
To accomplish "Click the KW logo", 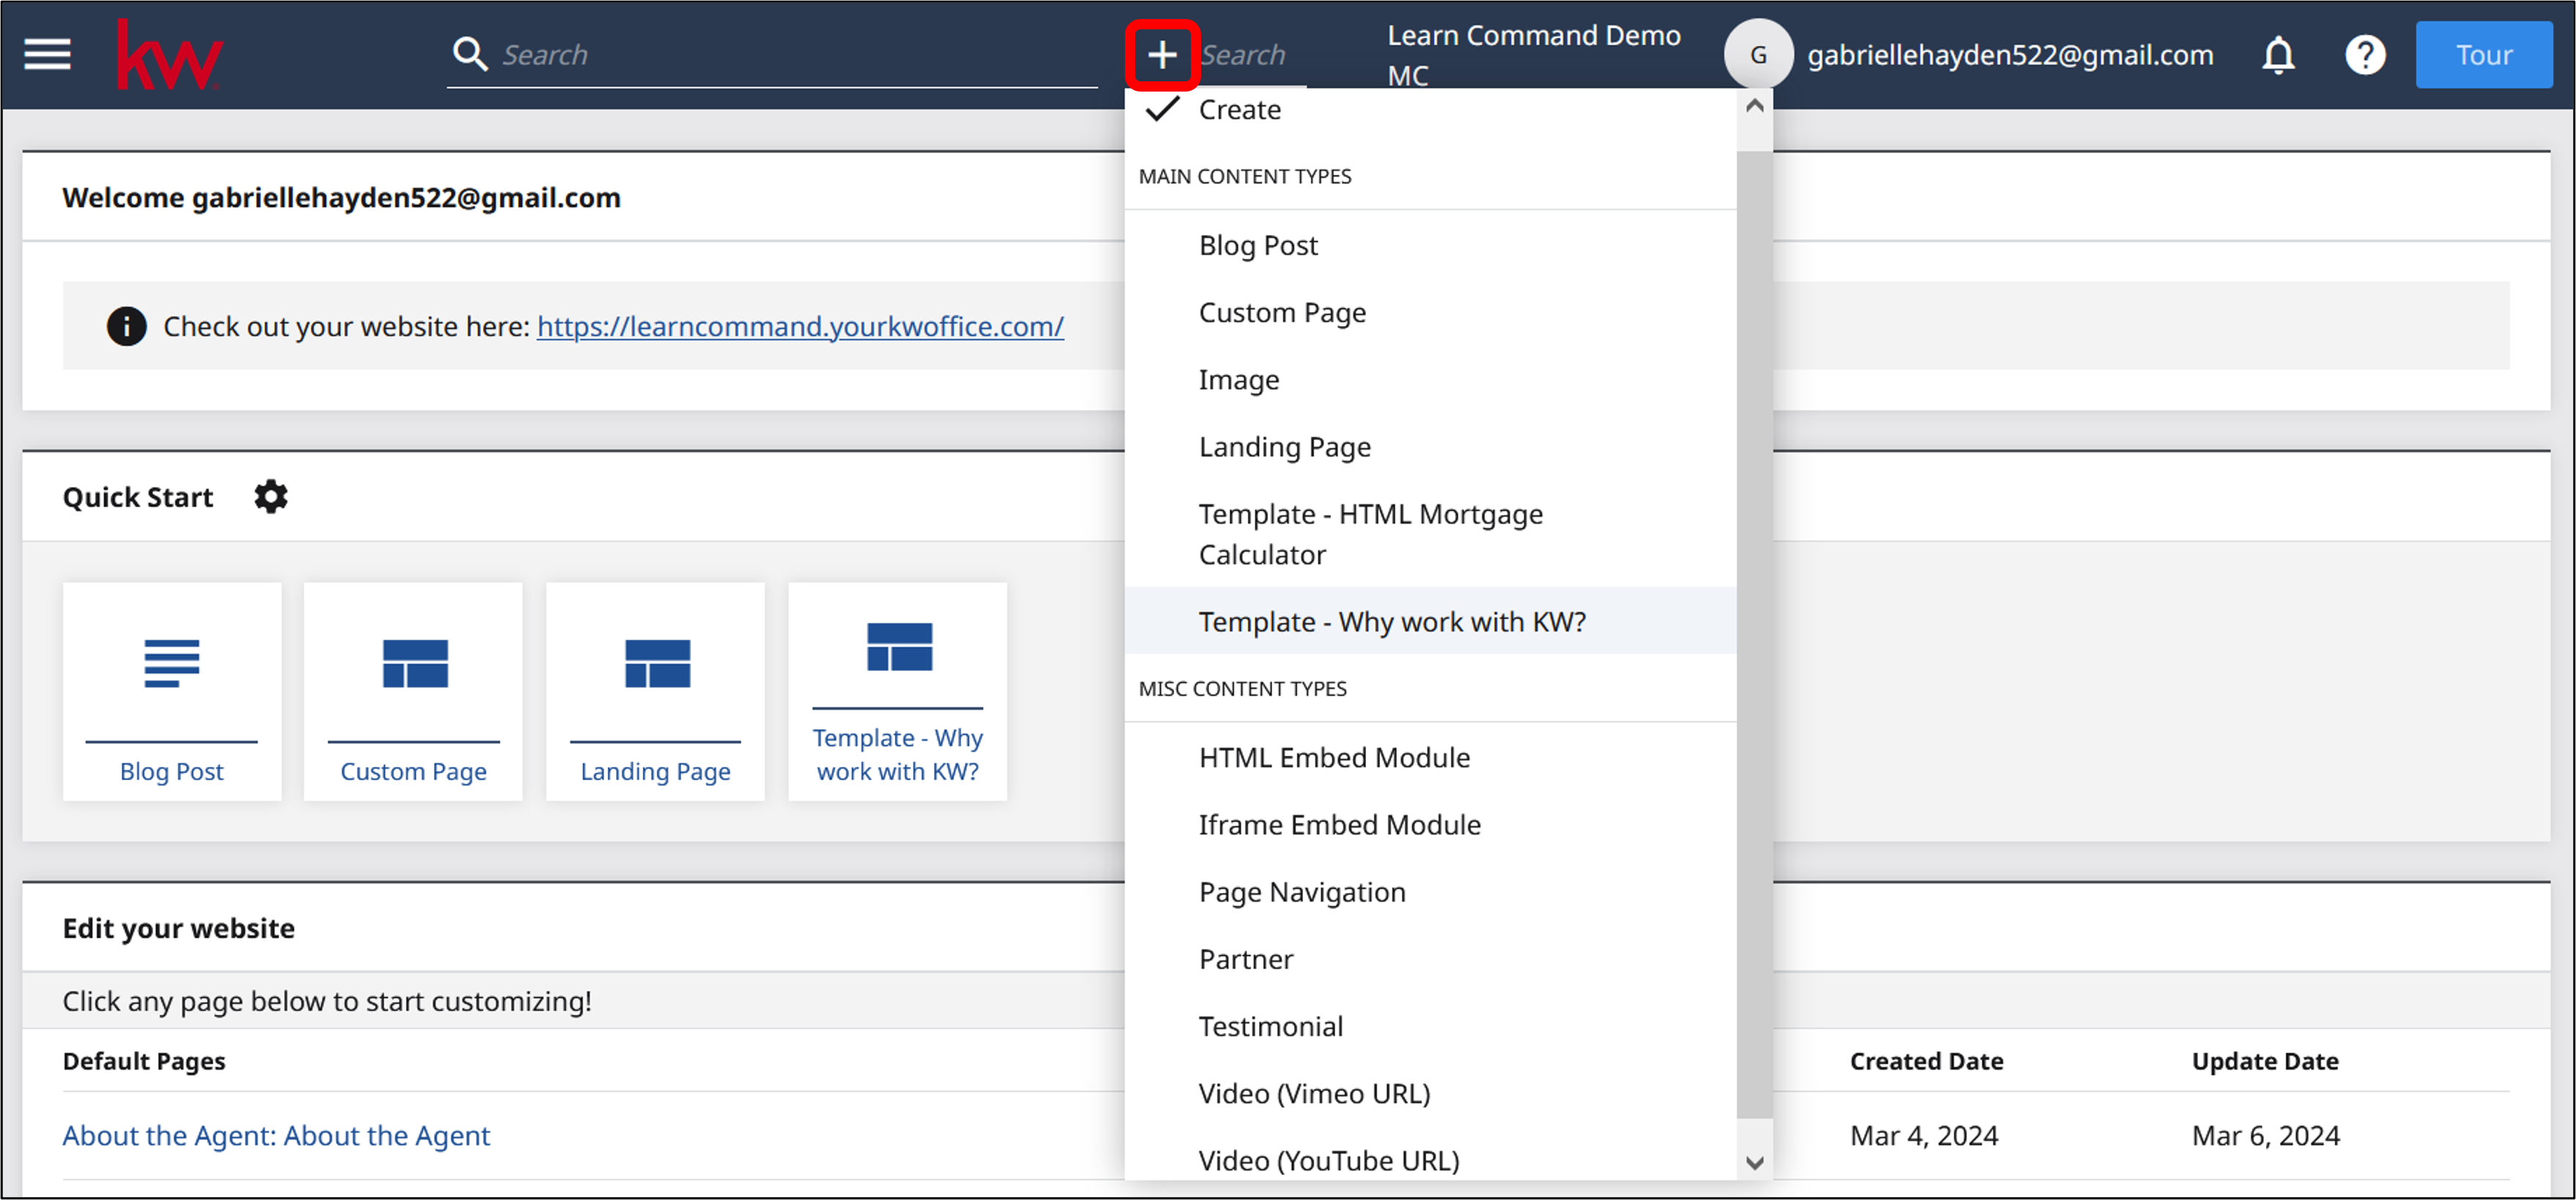I will pos(169,55).
